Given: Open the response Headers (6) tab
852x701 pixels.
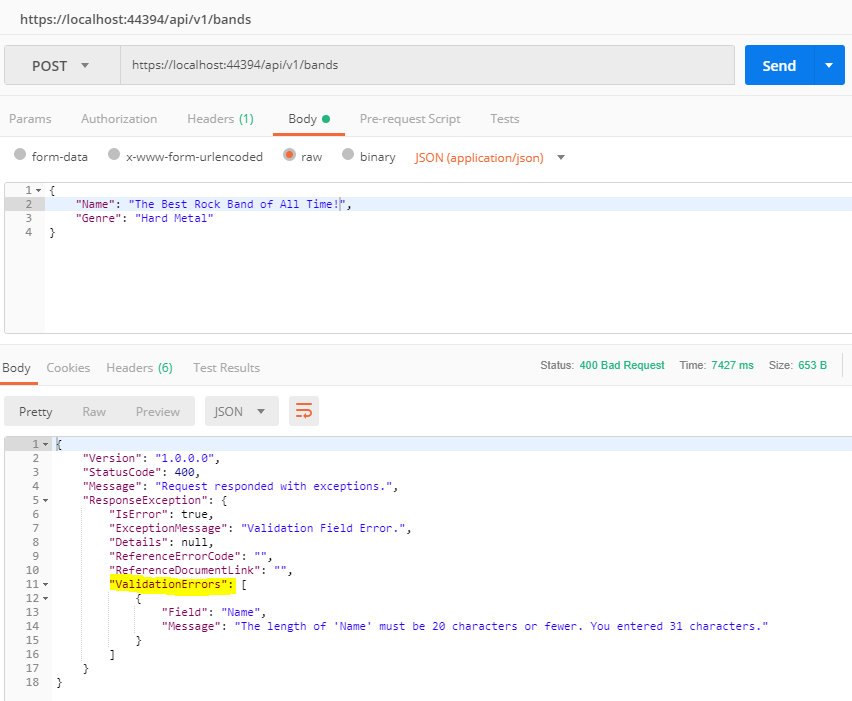Looking at the screenshot, I should click(x=140, y=368).
